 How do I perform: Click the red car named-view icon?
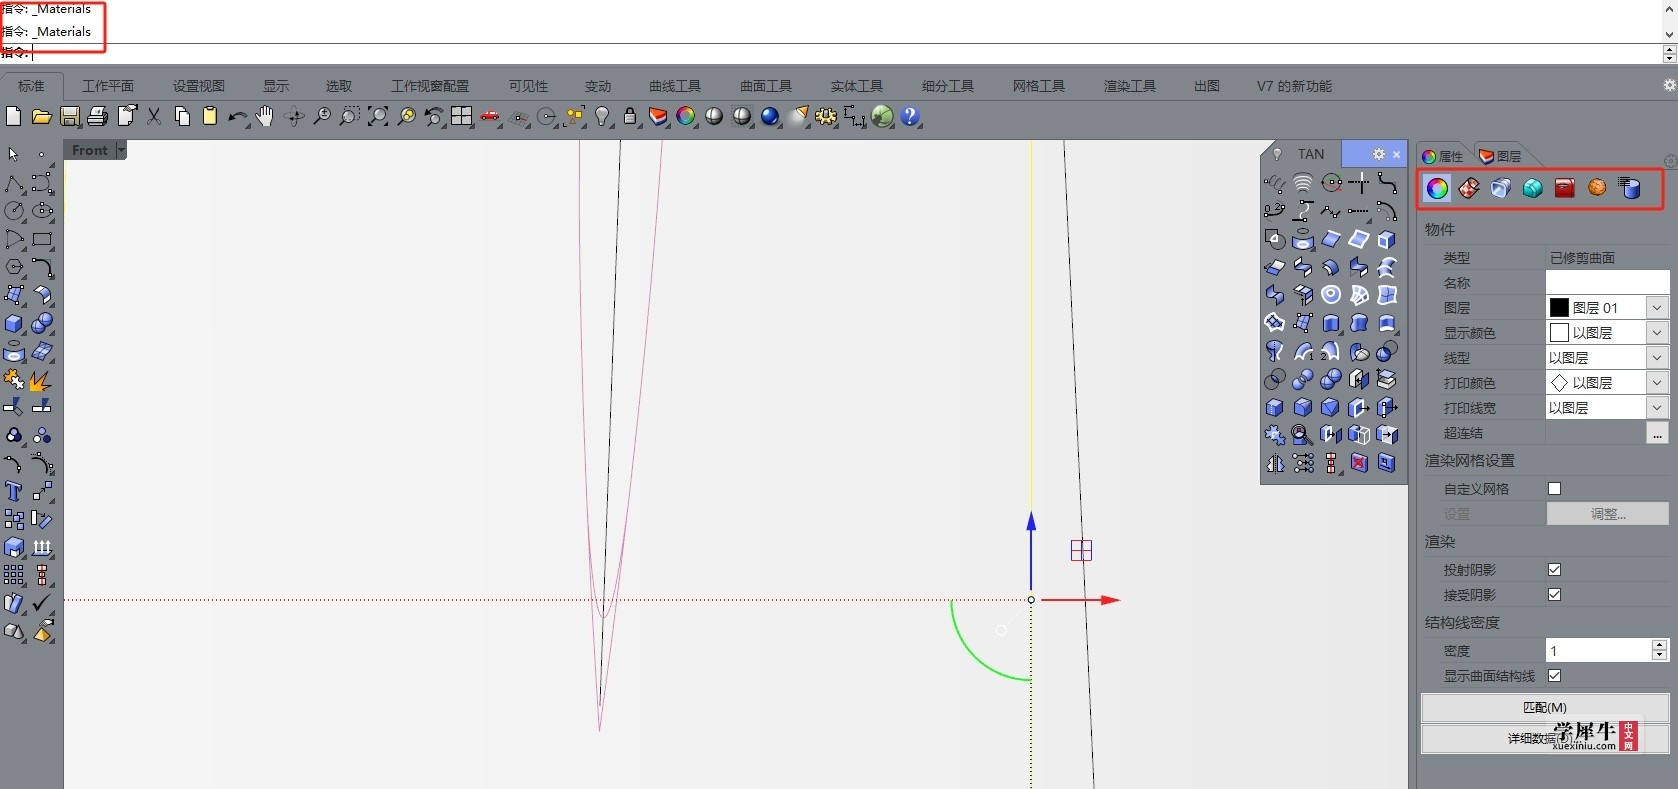490,117
